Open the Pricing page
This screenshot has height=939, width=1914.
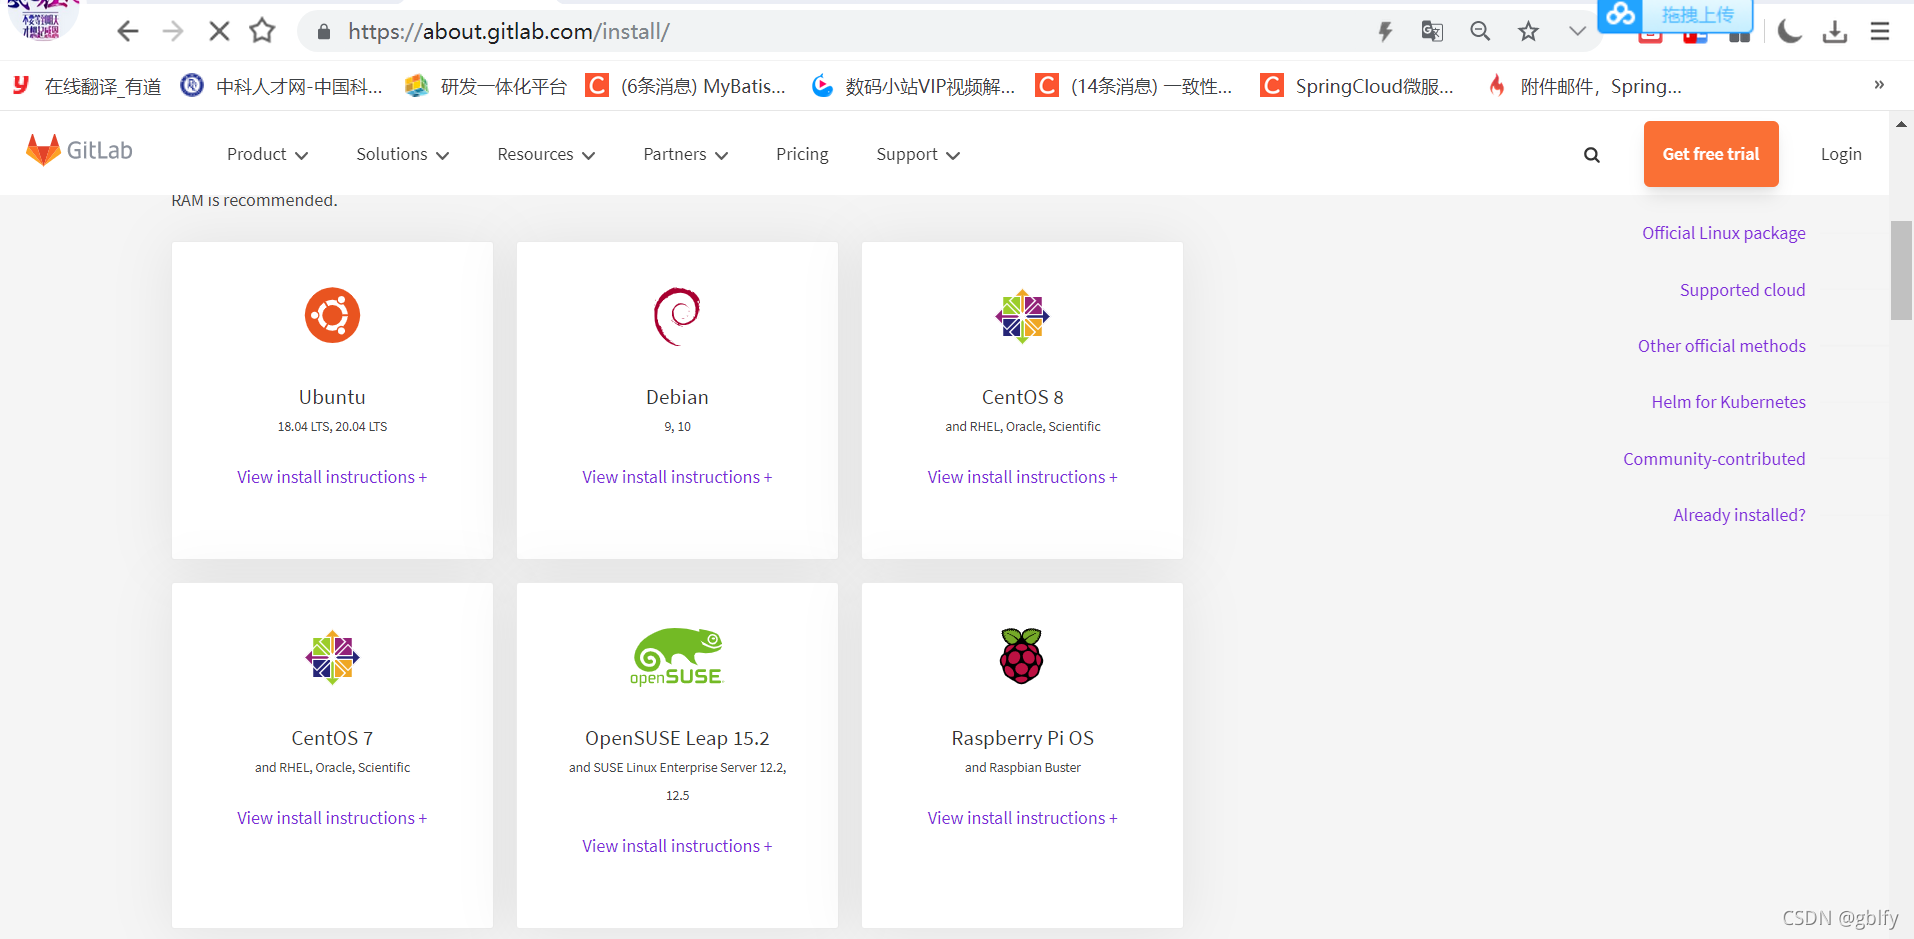coord(802,154)
